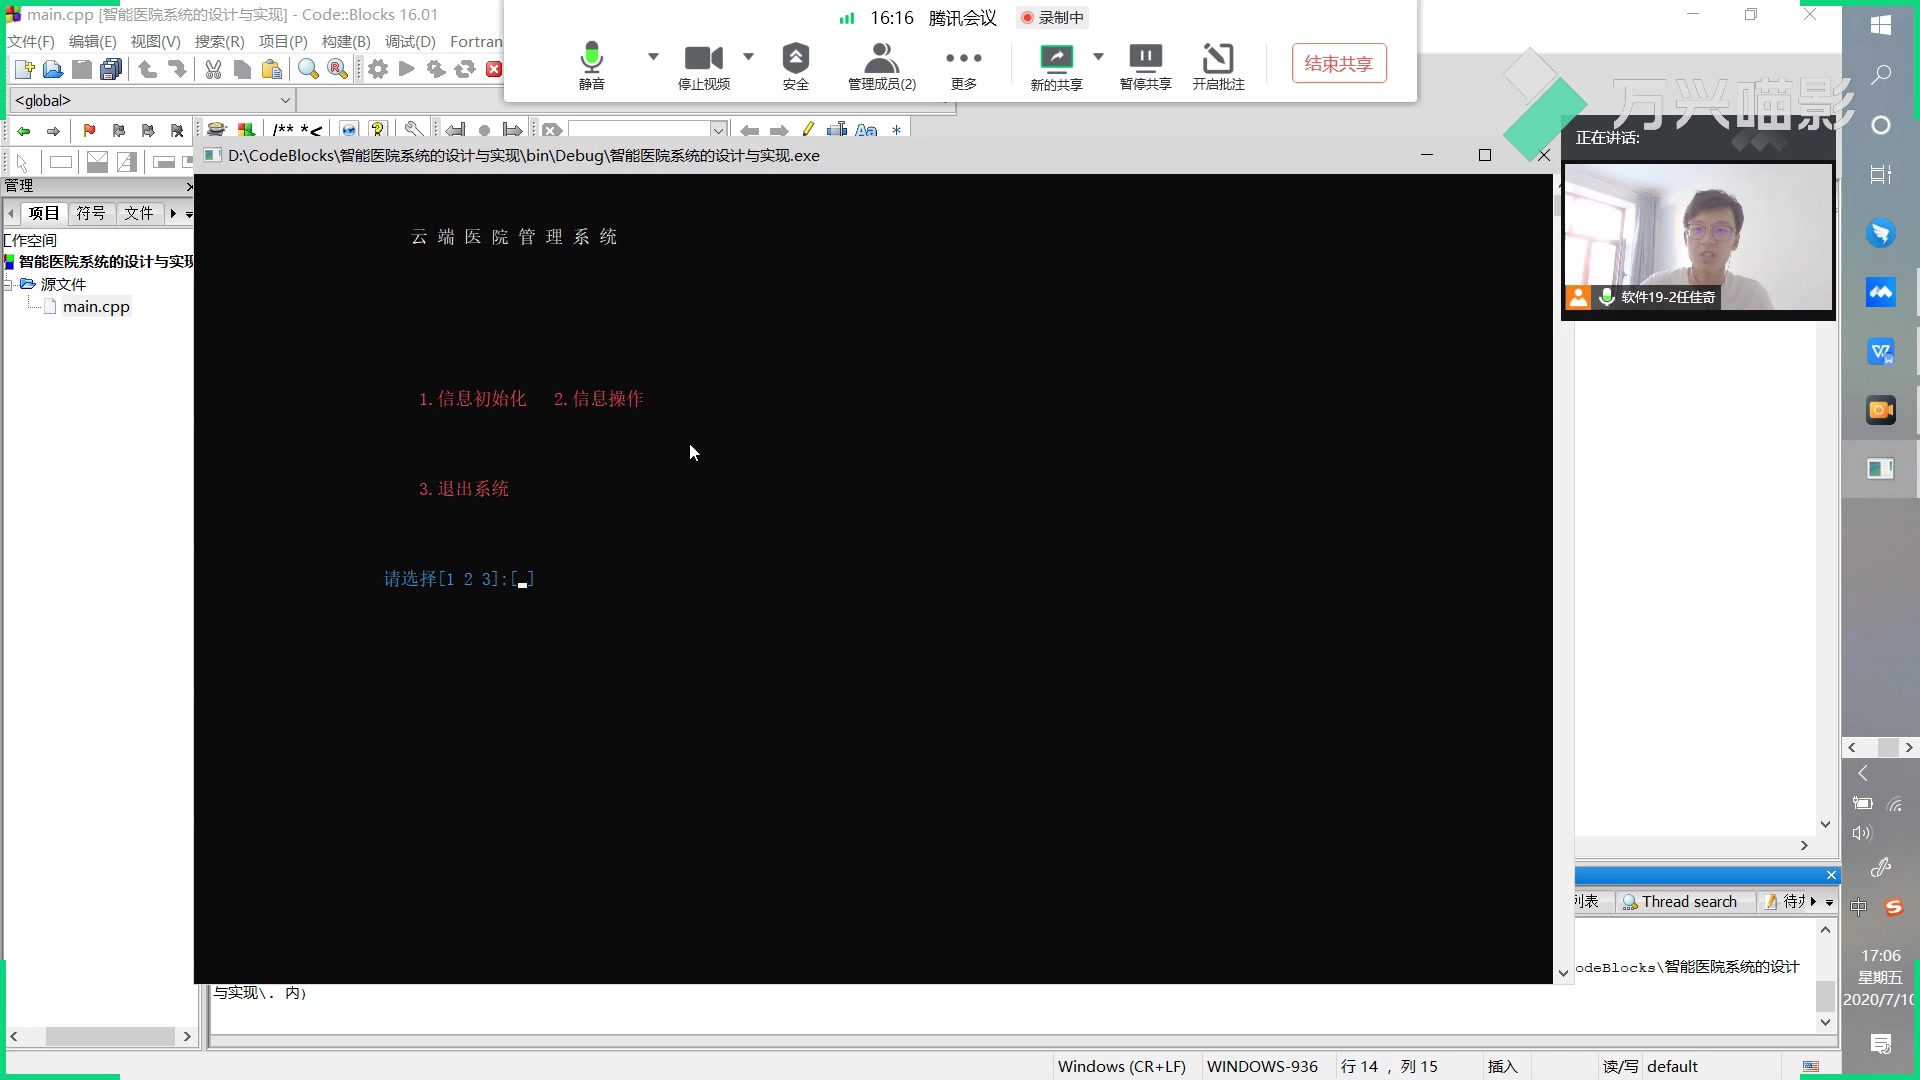
Task: Select main.cpp in the project tree
Action: coord(96,307)
